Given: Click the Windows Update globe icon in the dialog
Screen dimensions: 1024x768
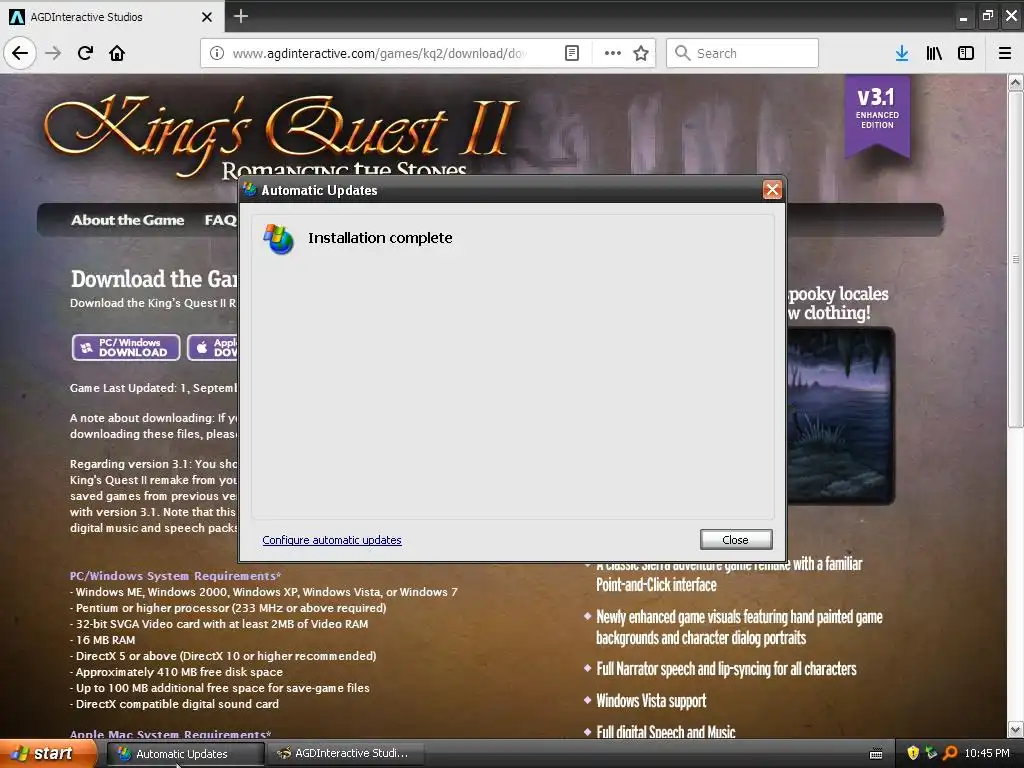Looking at the screenshot, I should pyautogui.click(x=278, y=239).
